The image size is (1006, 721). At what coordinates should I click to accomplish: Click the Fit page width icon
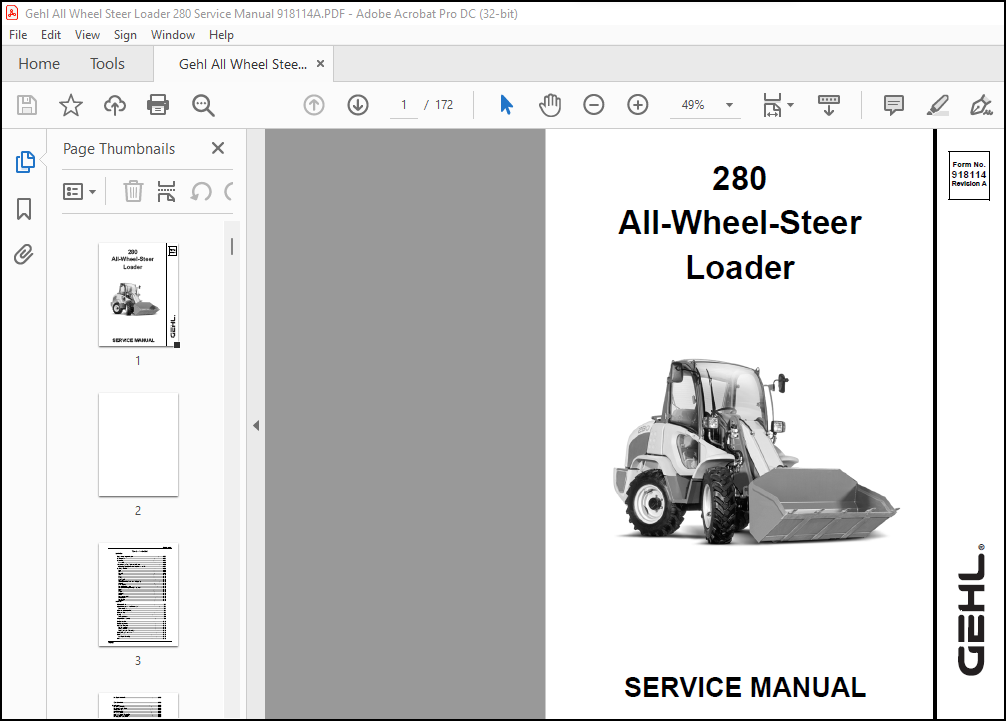point(772,105)
